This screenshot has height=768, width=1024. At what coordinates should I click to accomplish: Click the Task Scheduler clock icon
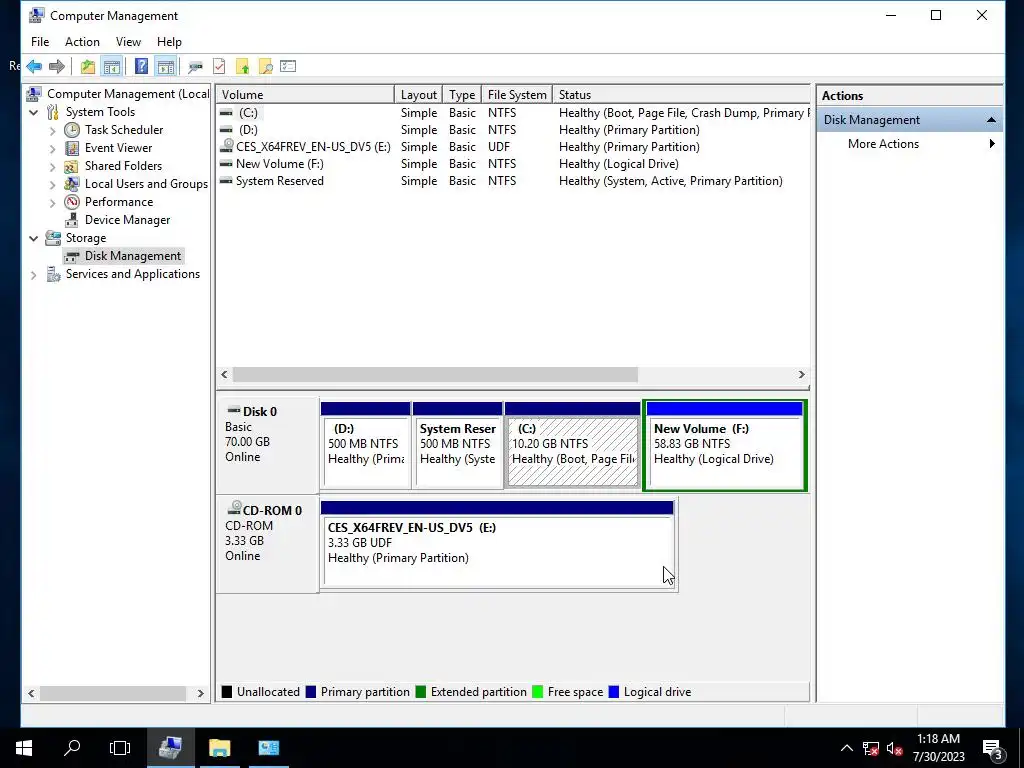click(72, 130)
